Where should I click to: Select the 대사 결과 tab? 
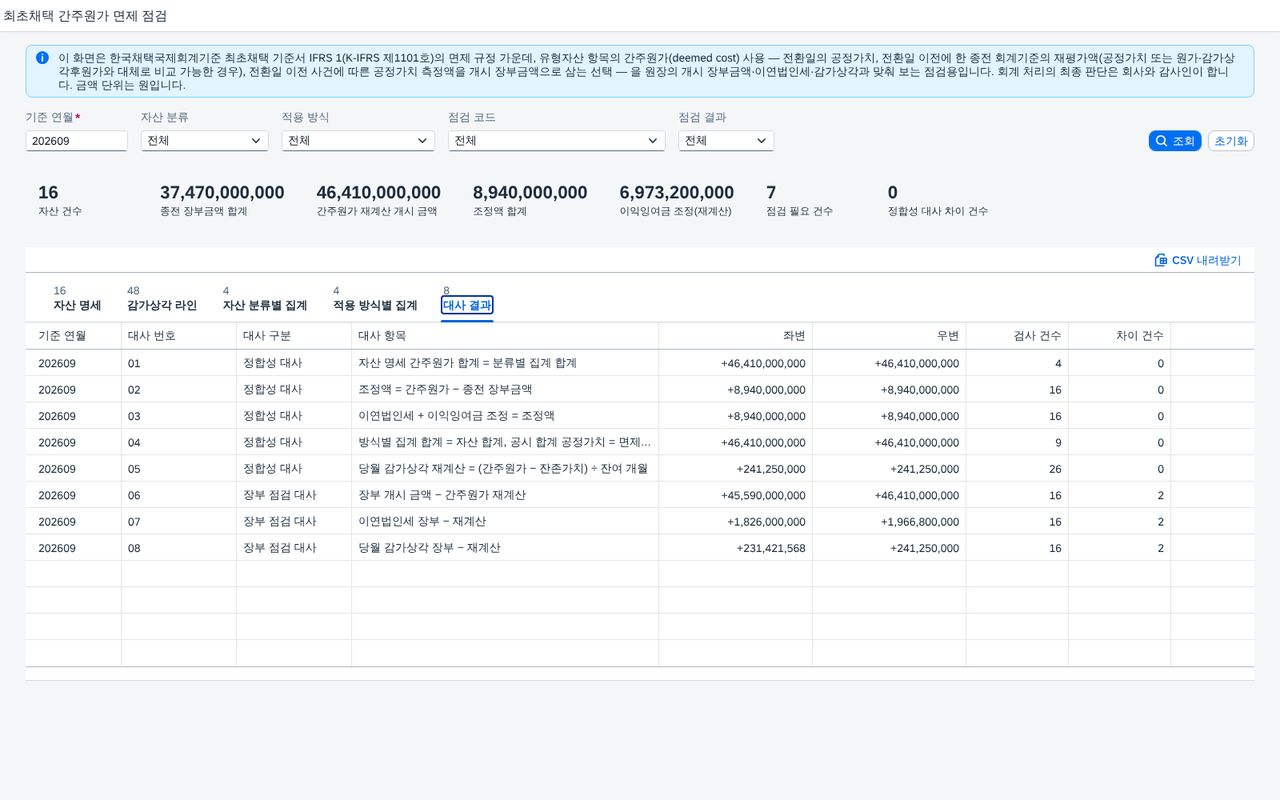(467, 305)
